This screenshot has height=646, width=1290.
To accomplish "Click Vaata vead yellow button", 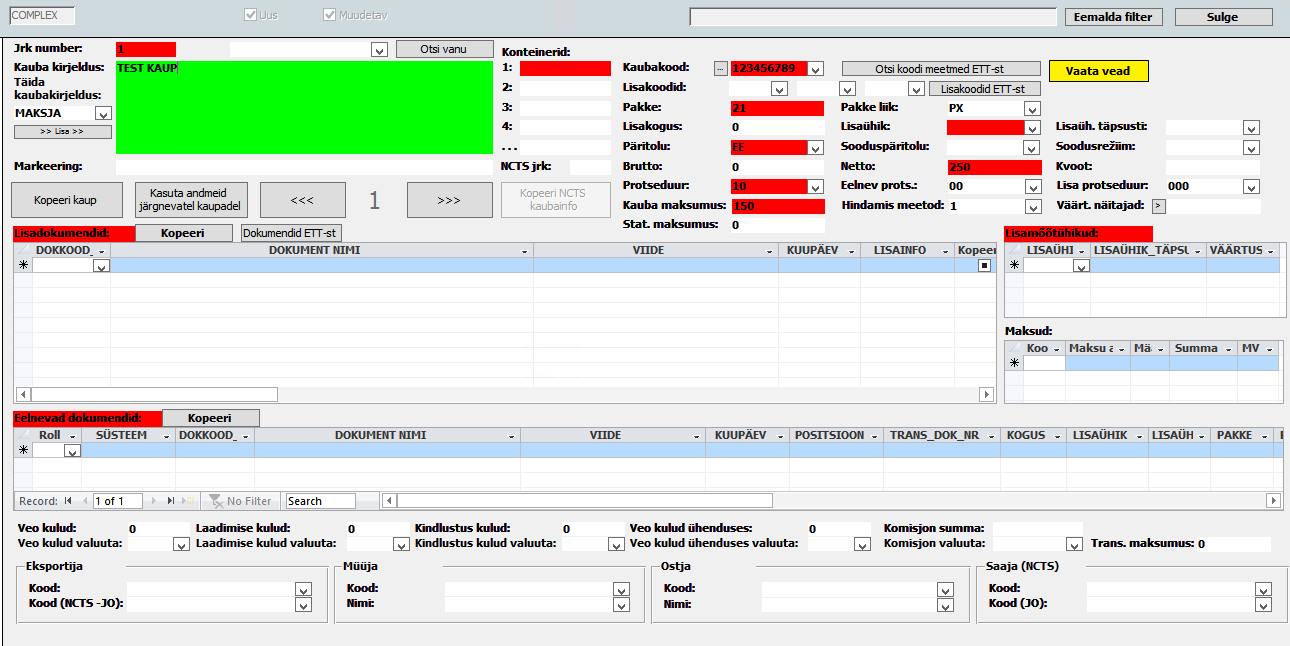I will (x=1098, y=71).
